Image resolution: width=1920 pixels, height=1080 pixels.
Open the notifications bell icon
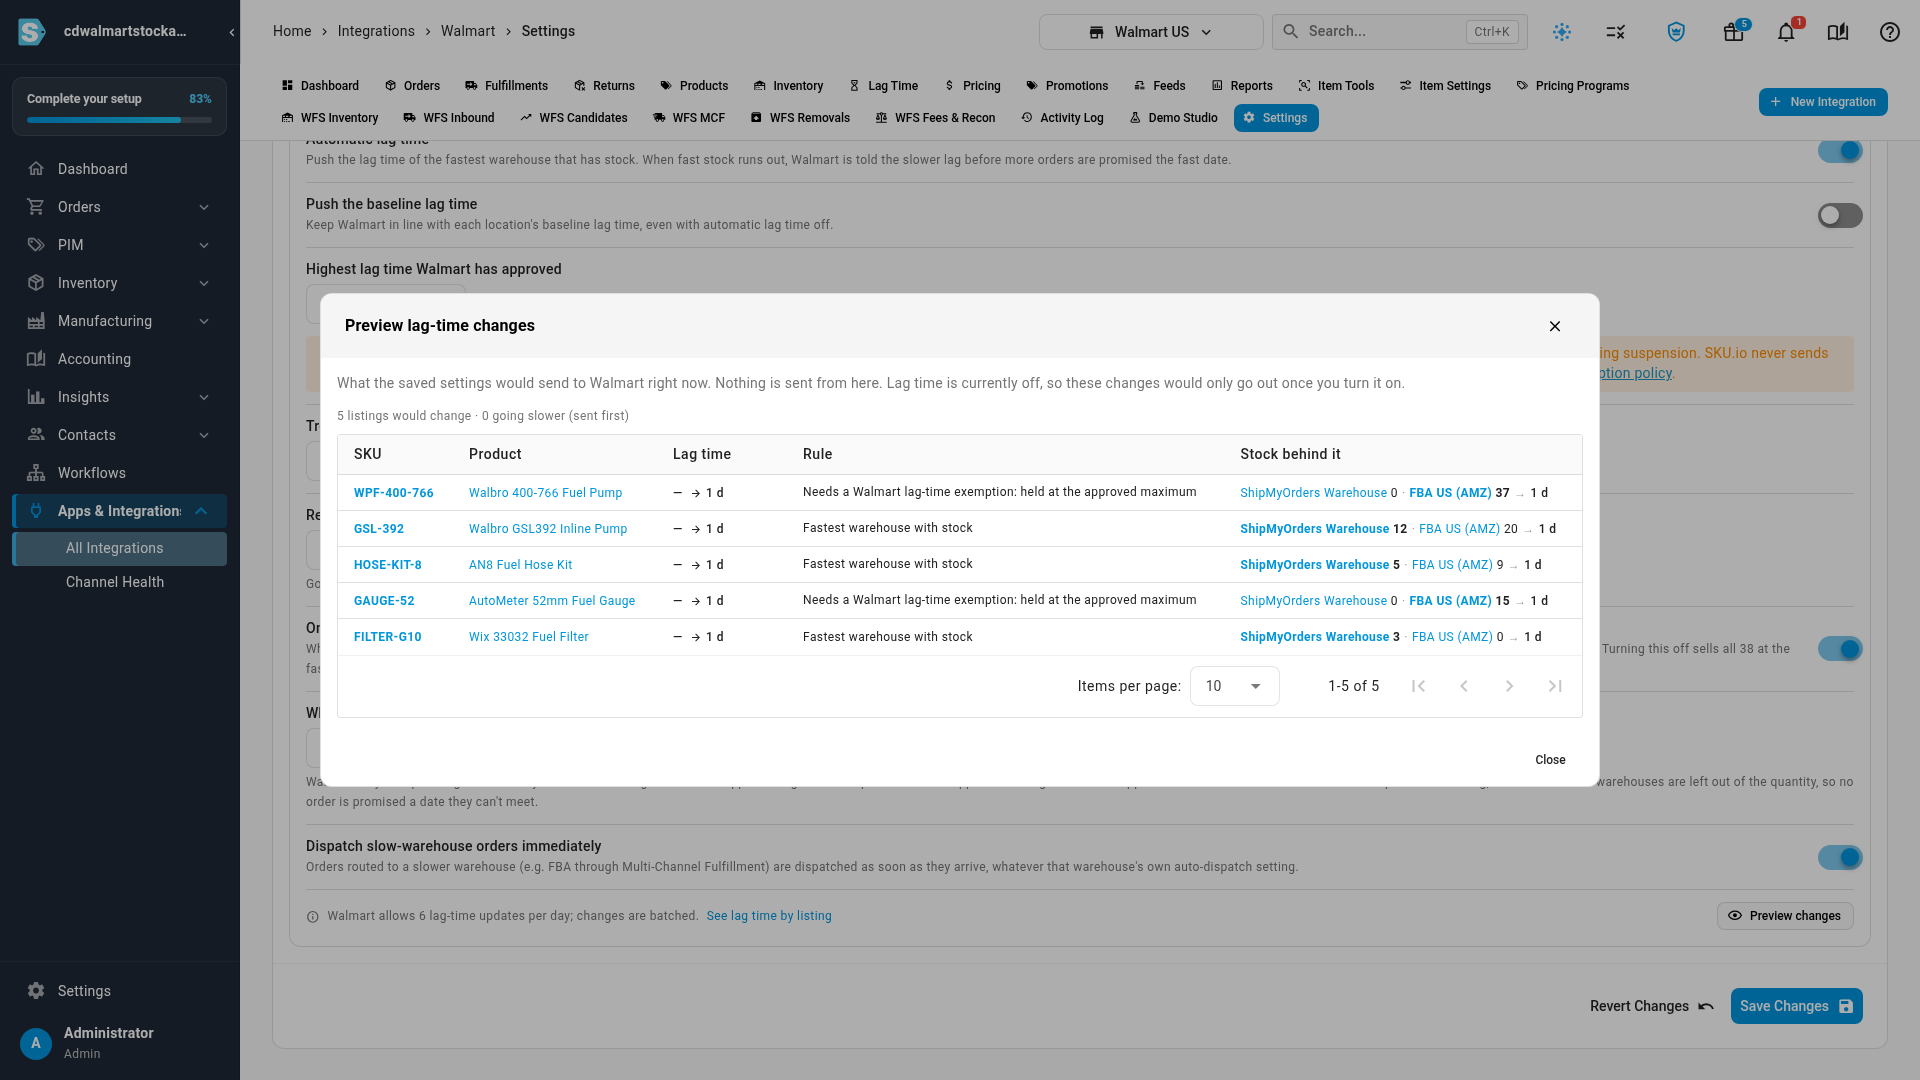click(x=1786, y=32)
